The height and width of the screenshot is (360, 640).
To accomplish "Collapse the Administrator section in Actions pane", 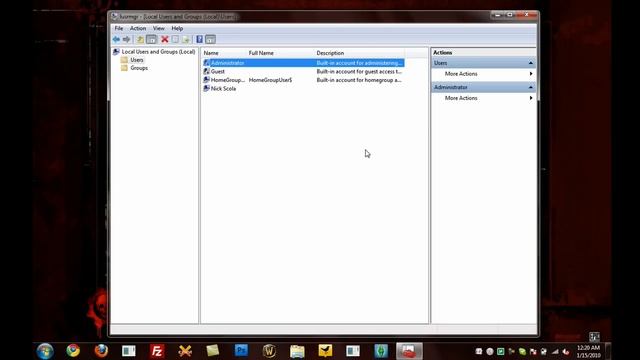I will [531, 87].
